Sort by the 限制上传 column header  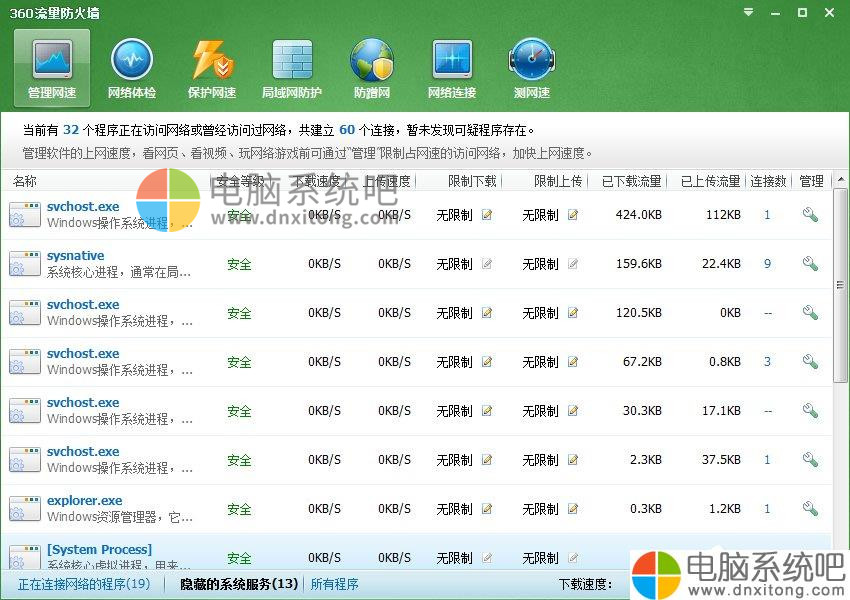pos(558,181)
